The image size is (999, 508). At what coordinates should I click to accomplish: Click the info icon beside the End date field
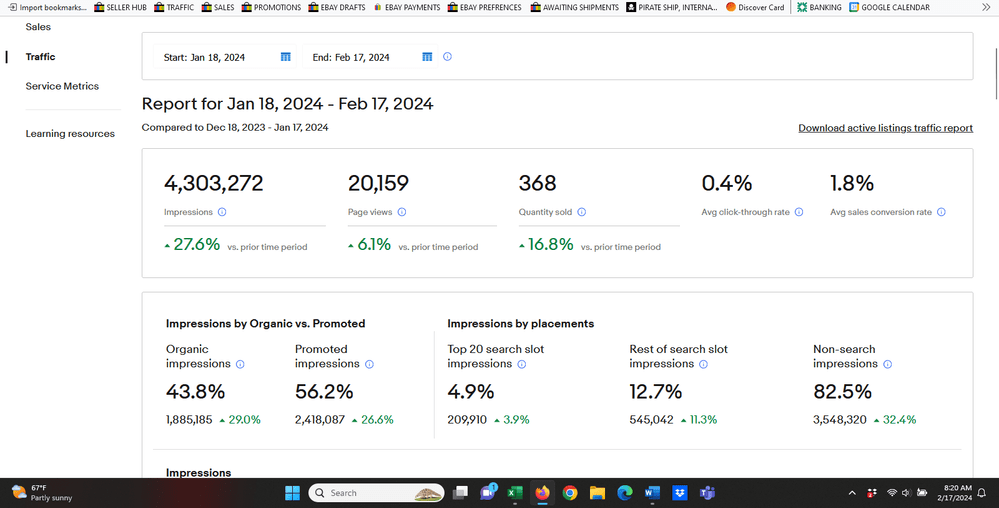(447, 57)
